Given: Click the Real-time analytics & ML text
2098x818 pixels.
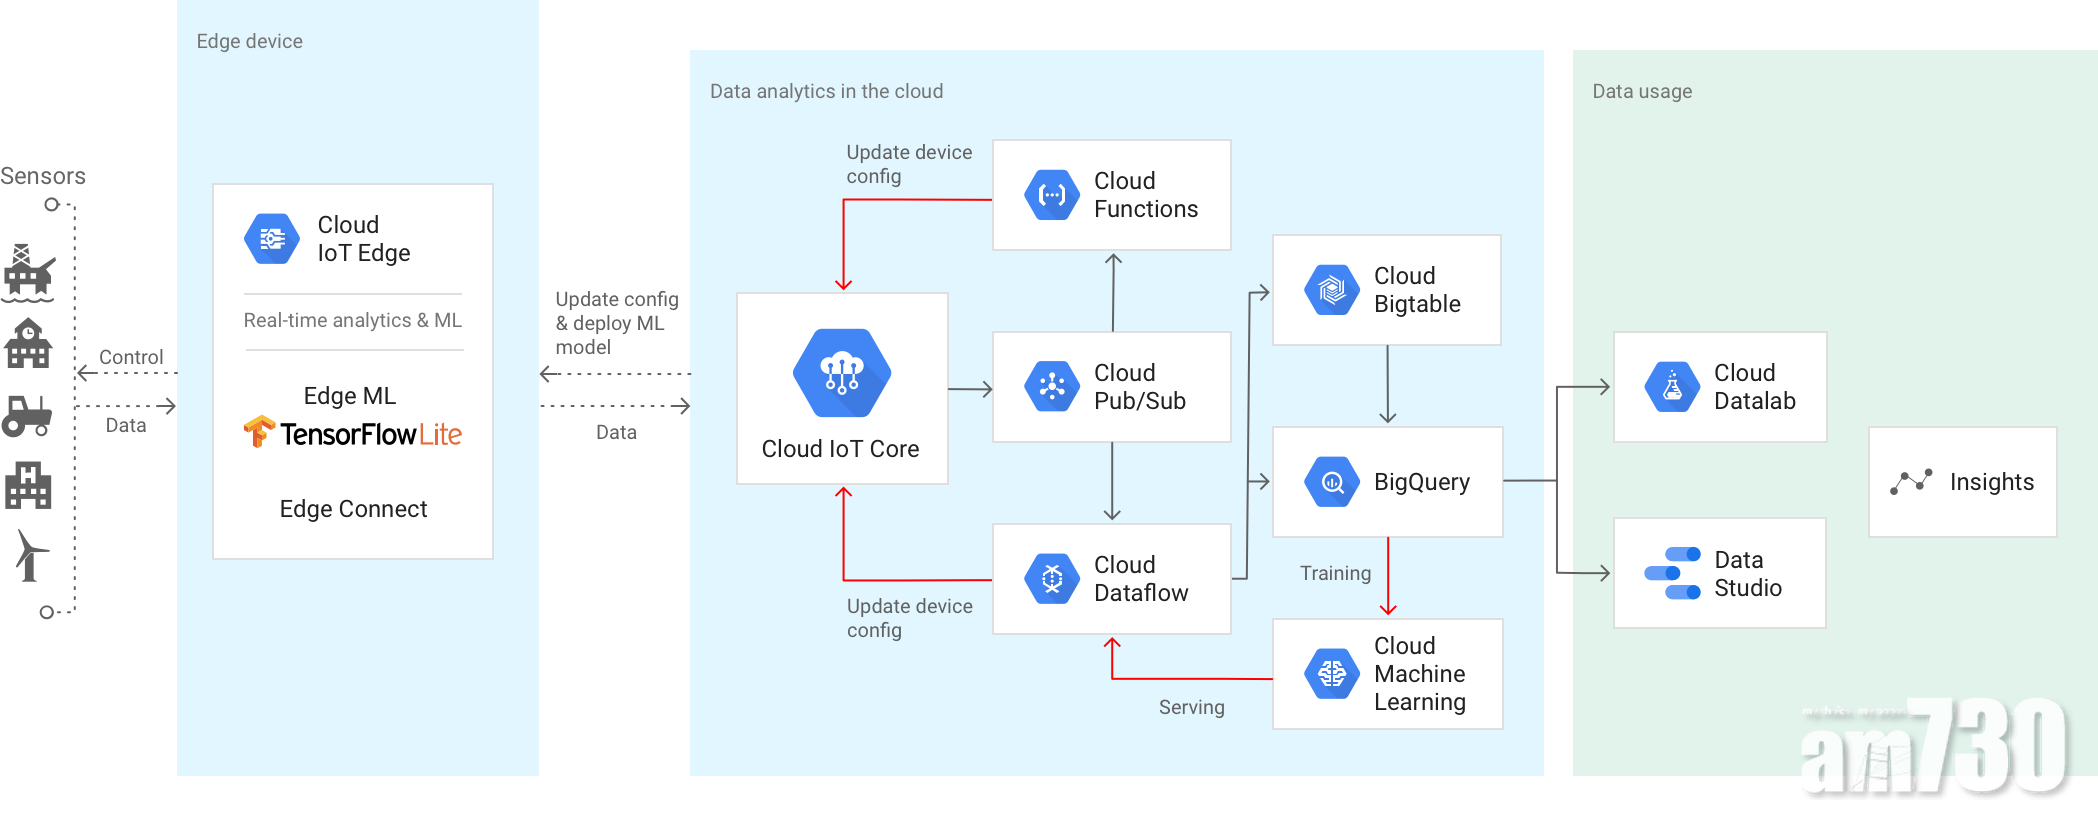Looking at the screenshot, I should pos(352,321).
